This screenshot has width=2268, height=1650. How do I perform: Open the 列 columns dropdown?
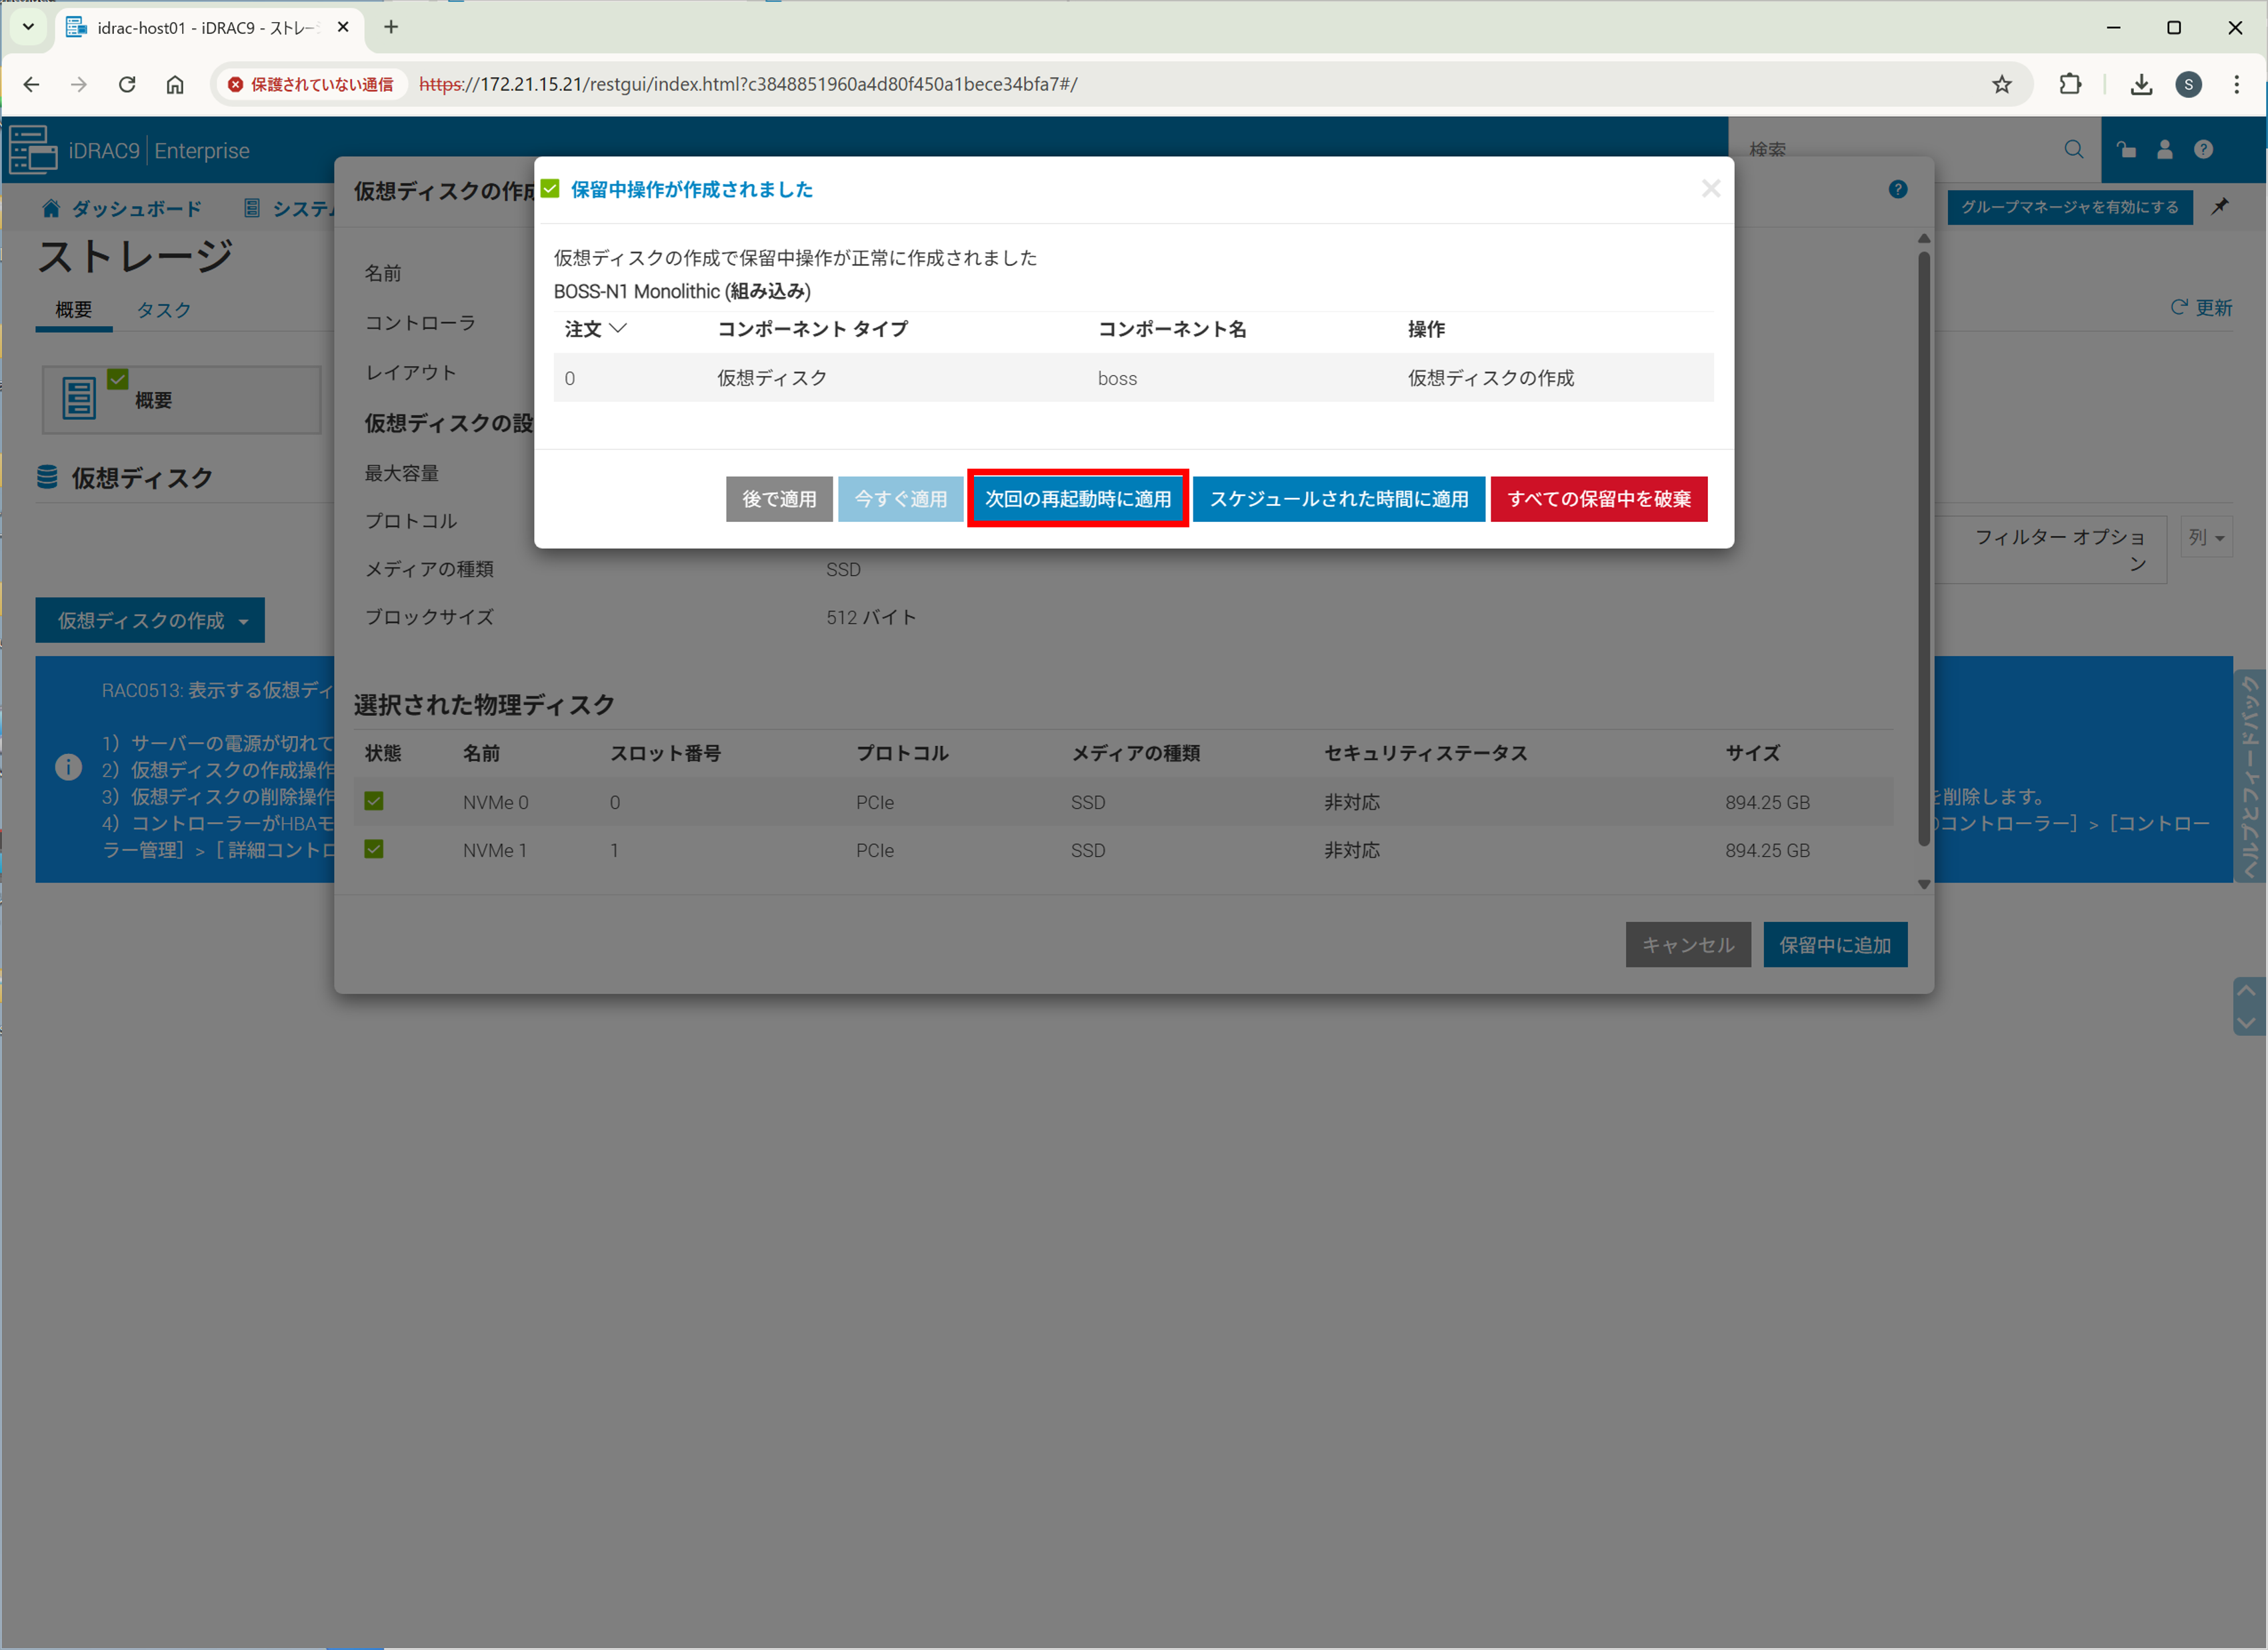(x=2205, y=538)
